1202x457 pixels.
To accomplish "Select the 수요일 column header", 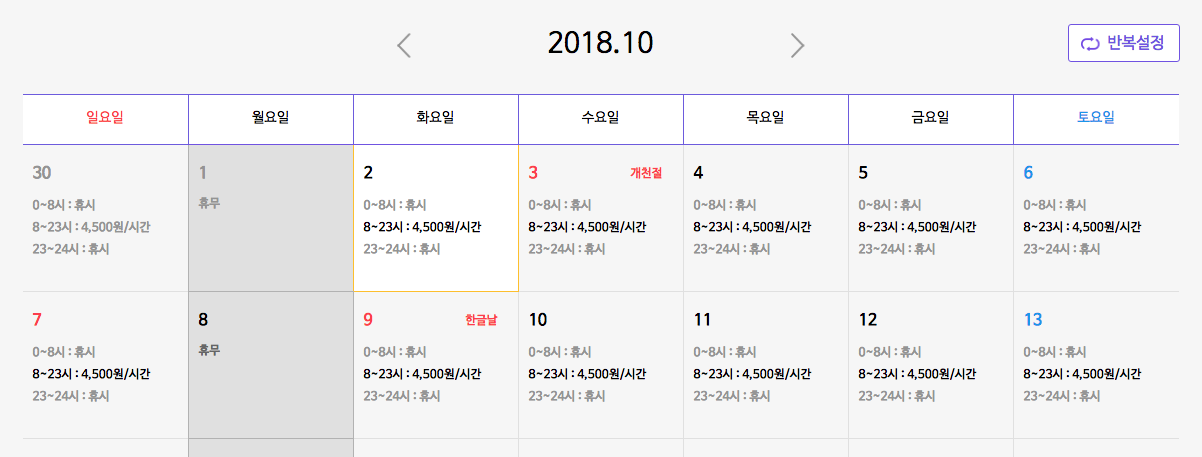I will (x=600, y=119).
